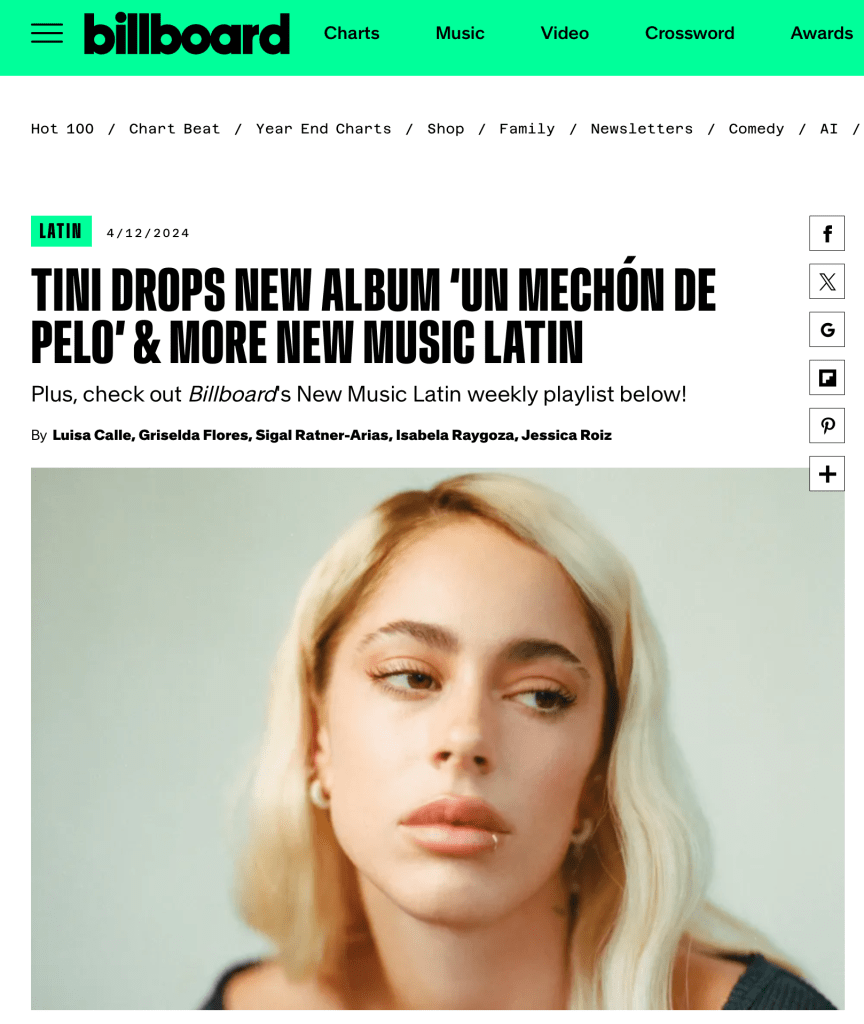
Task: Share article on Facebook
Action: tap(827, 233)
